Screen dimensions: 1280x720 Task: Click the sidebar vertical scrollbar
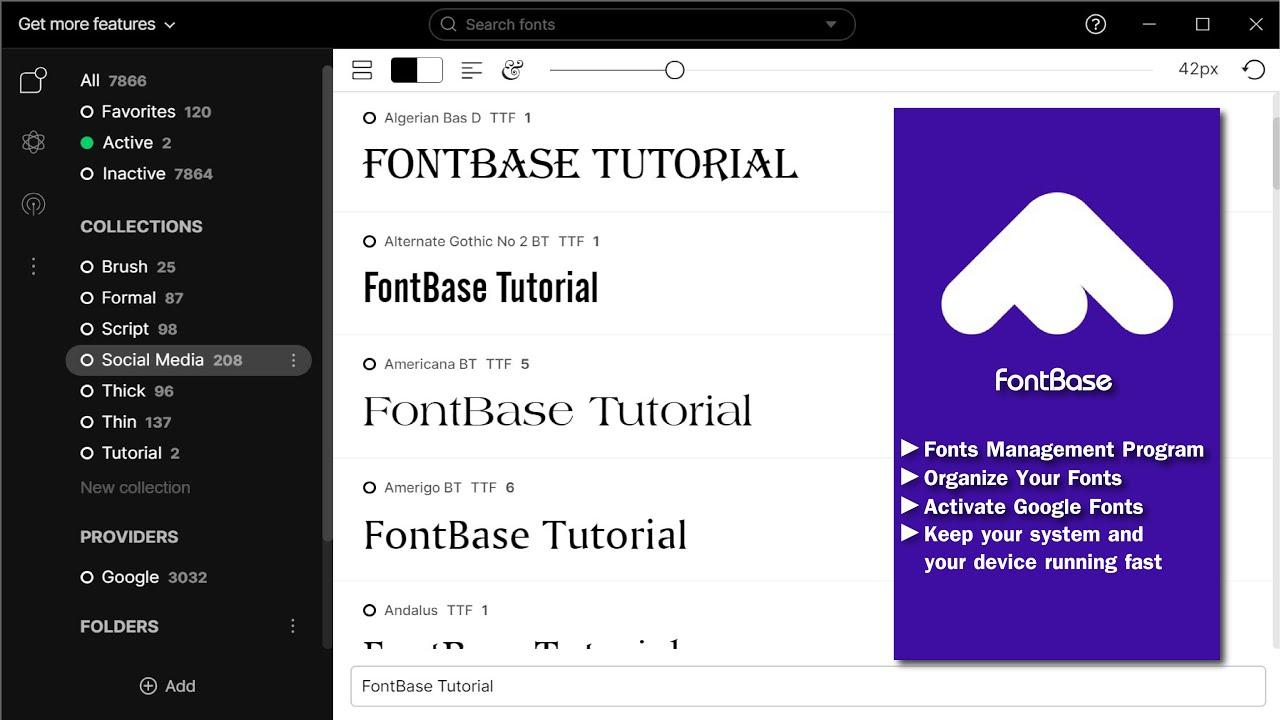click(326, 305)
